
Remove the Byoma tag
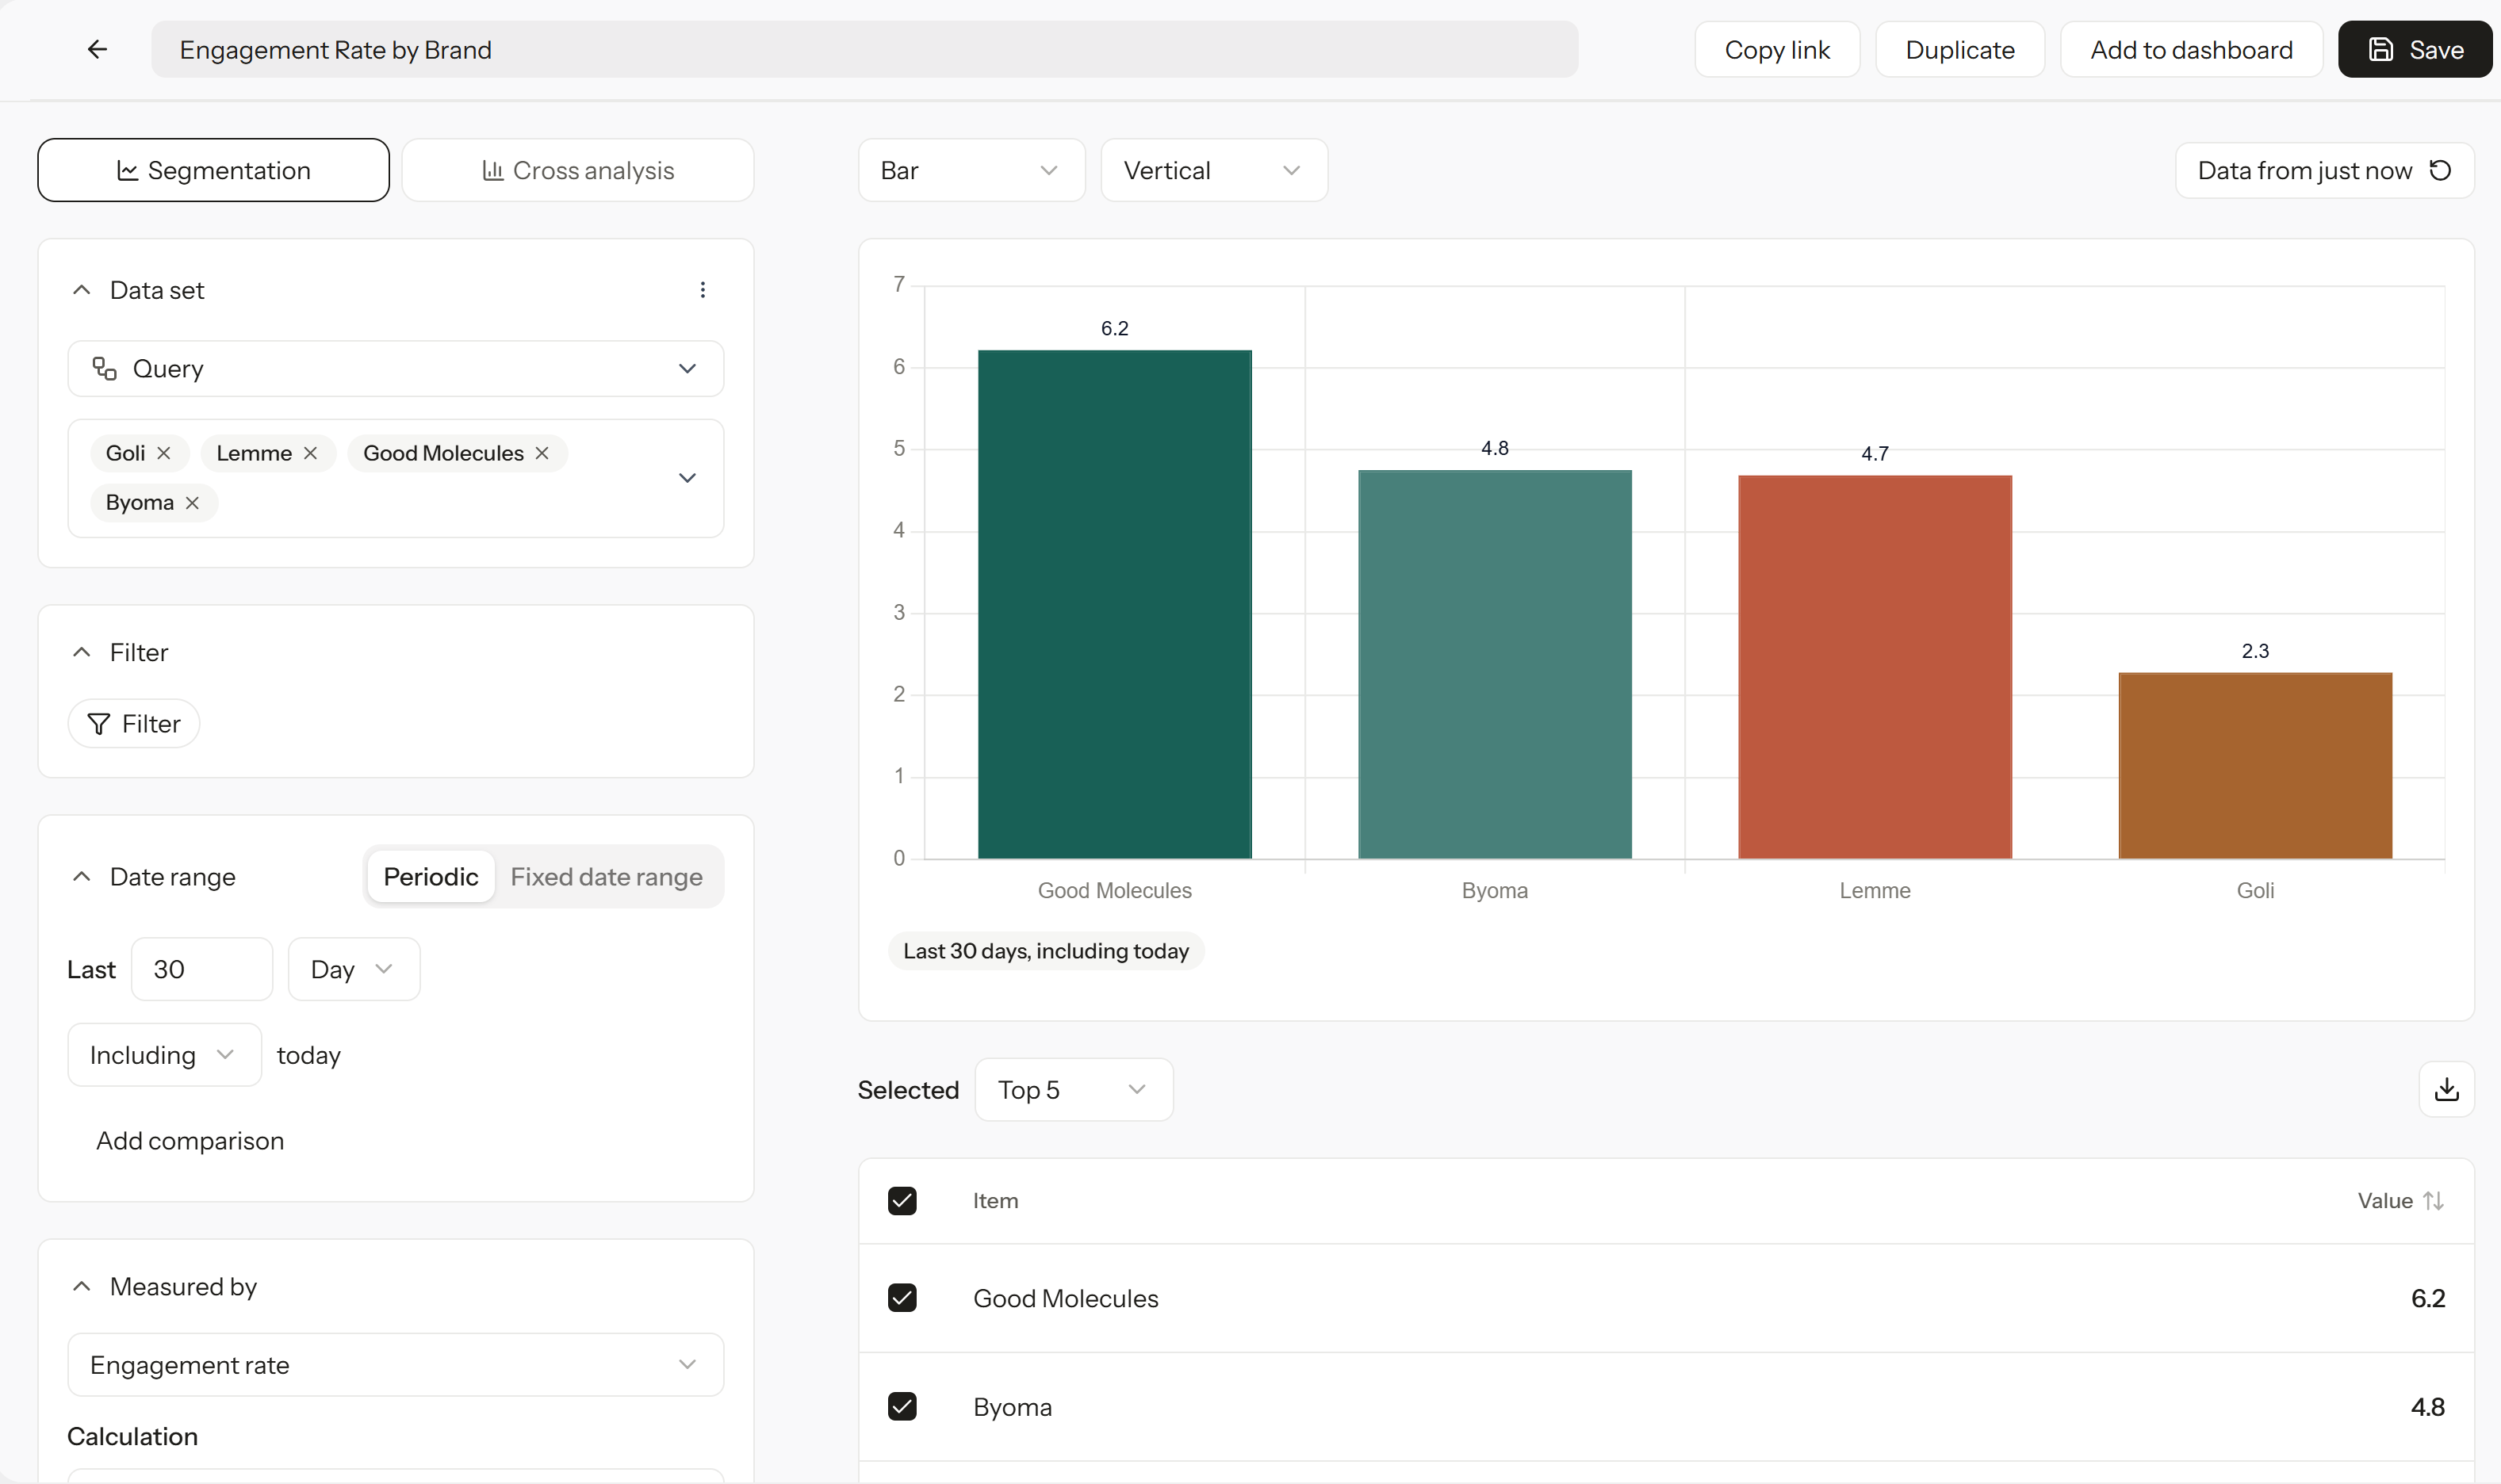pyautogui.click(x=193, y=503)
